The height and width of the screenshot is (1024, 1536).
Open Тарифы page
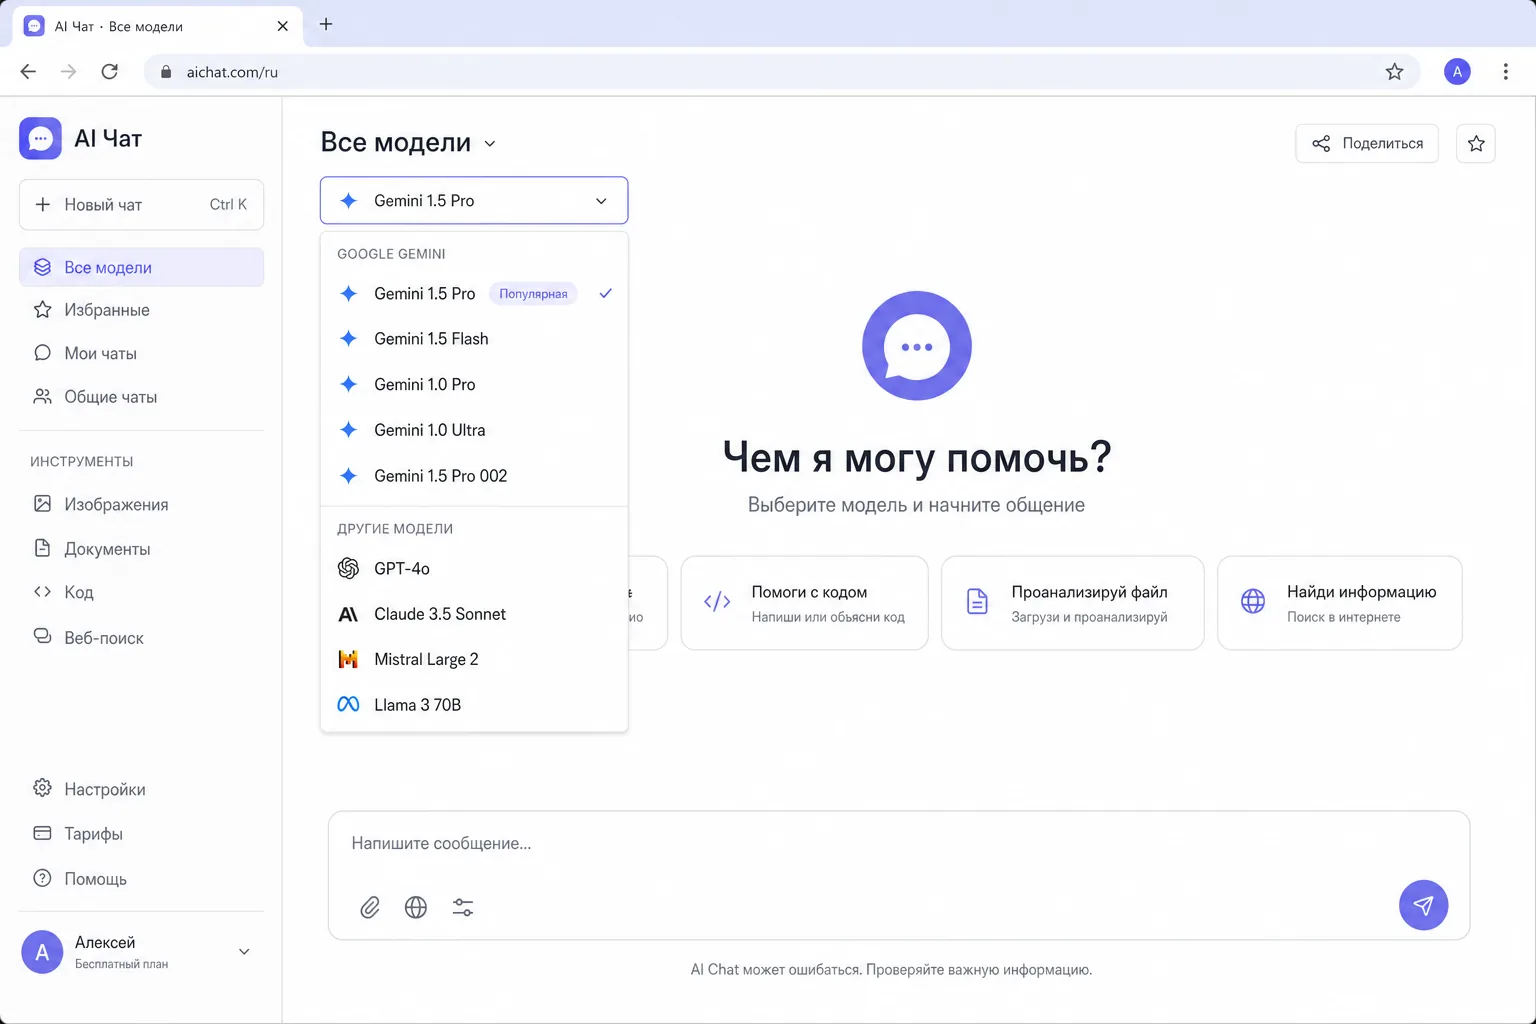[x=141, y=834]
